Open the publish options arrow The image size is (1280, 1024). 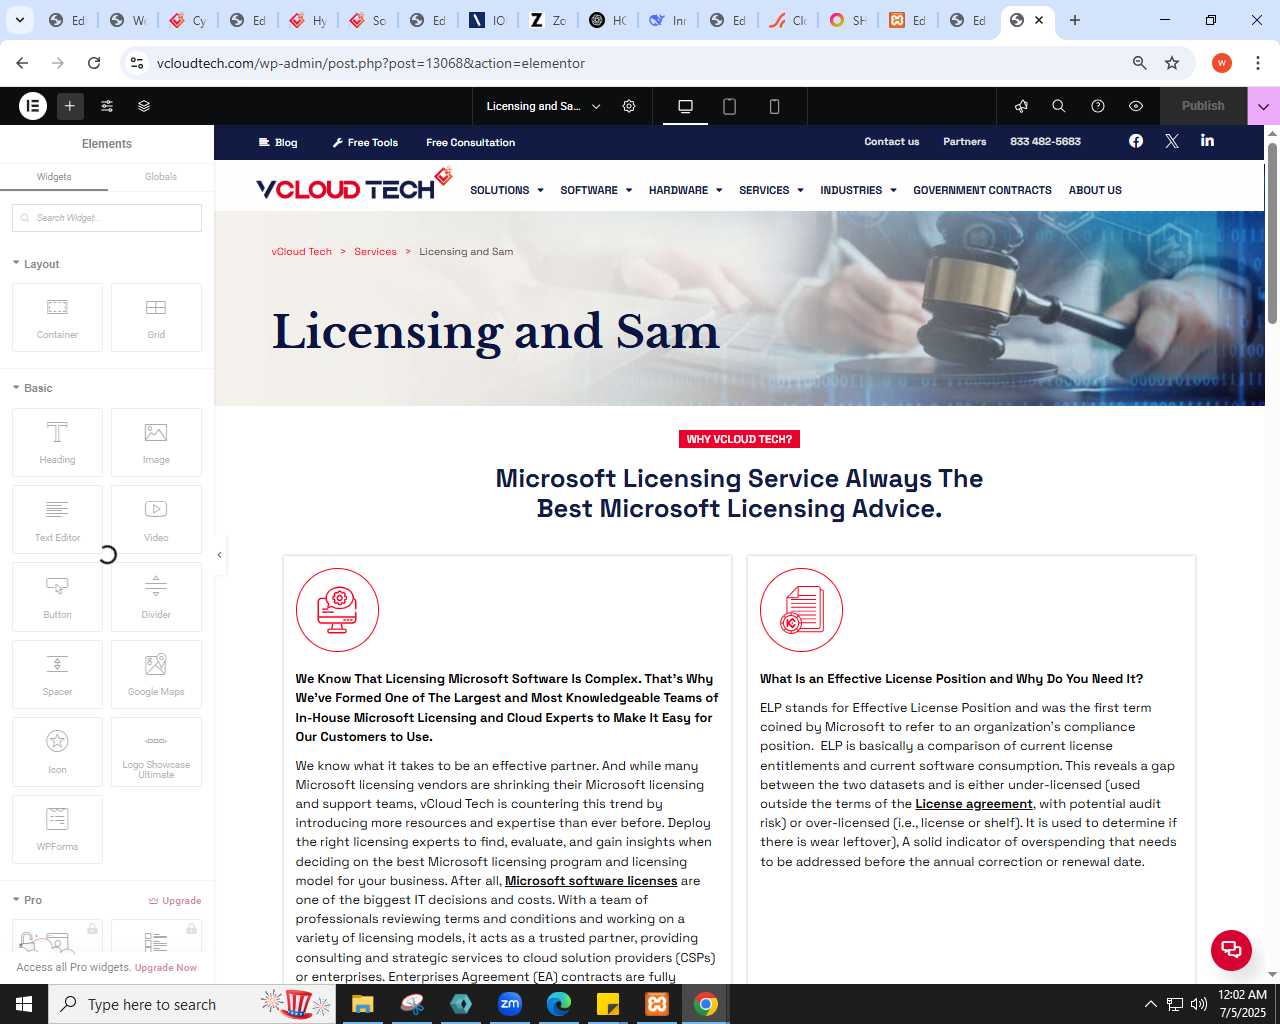pos(1263,106)
